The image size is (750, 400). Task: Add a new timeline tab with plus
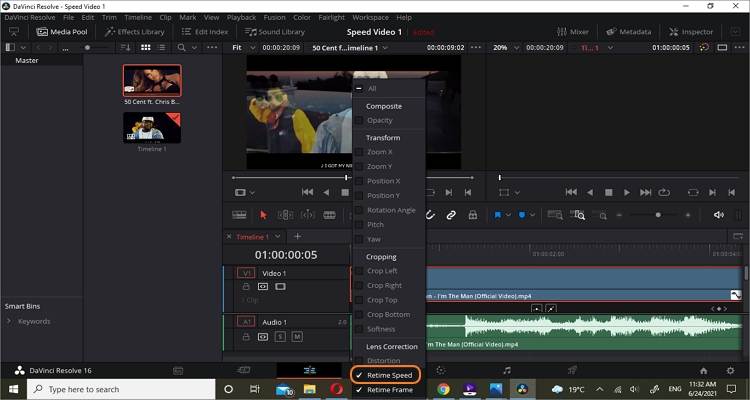(297, 236)
